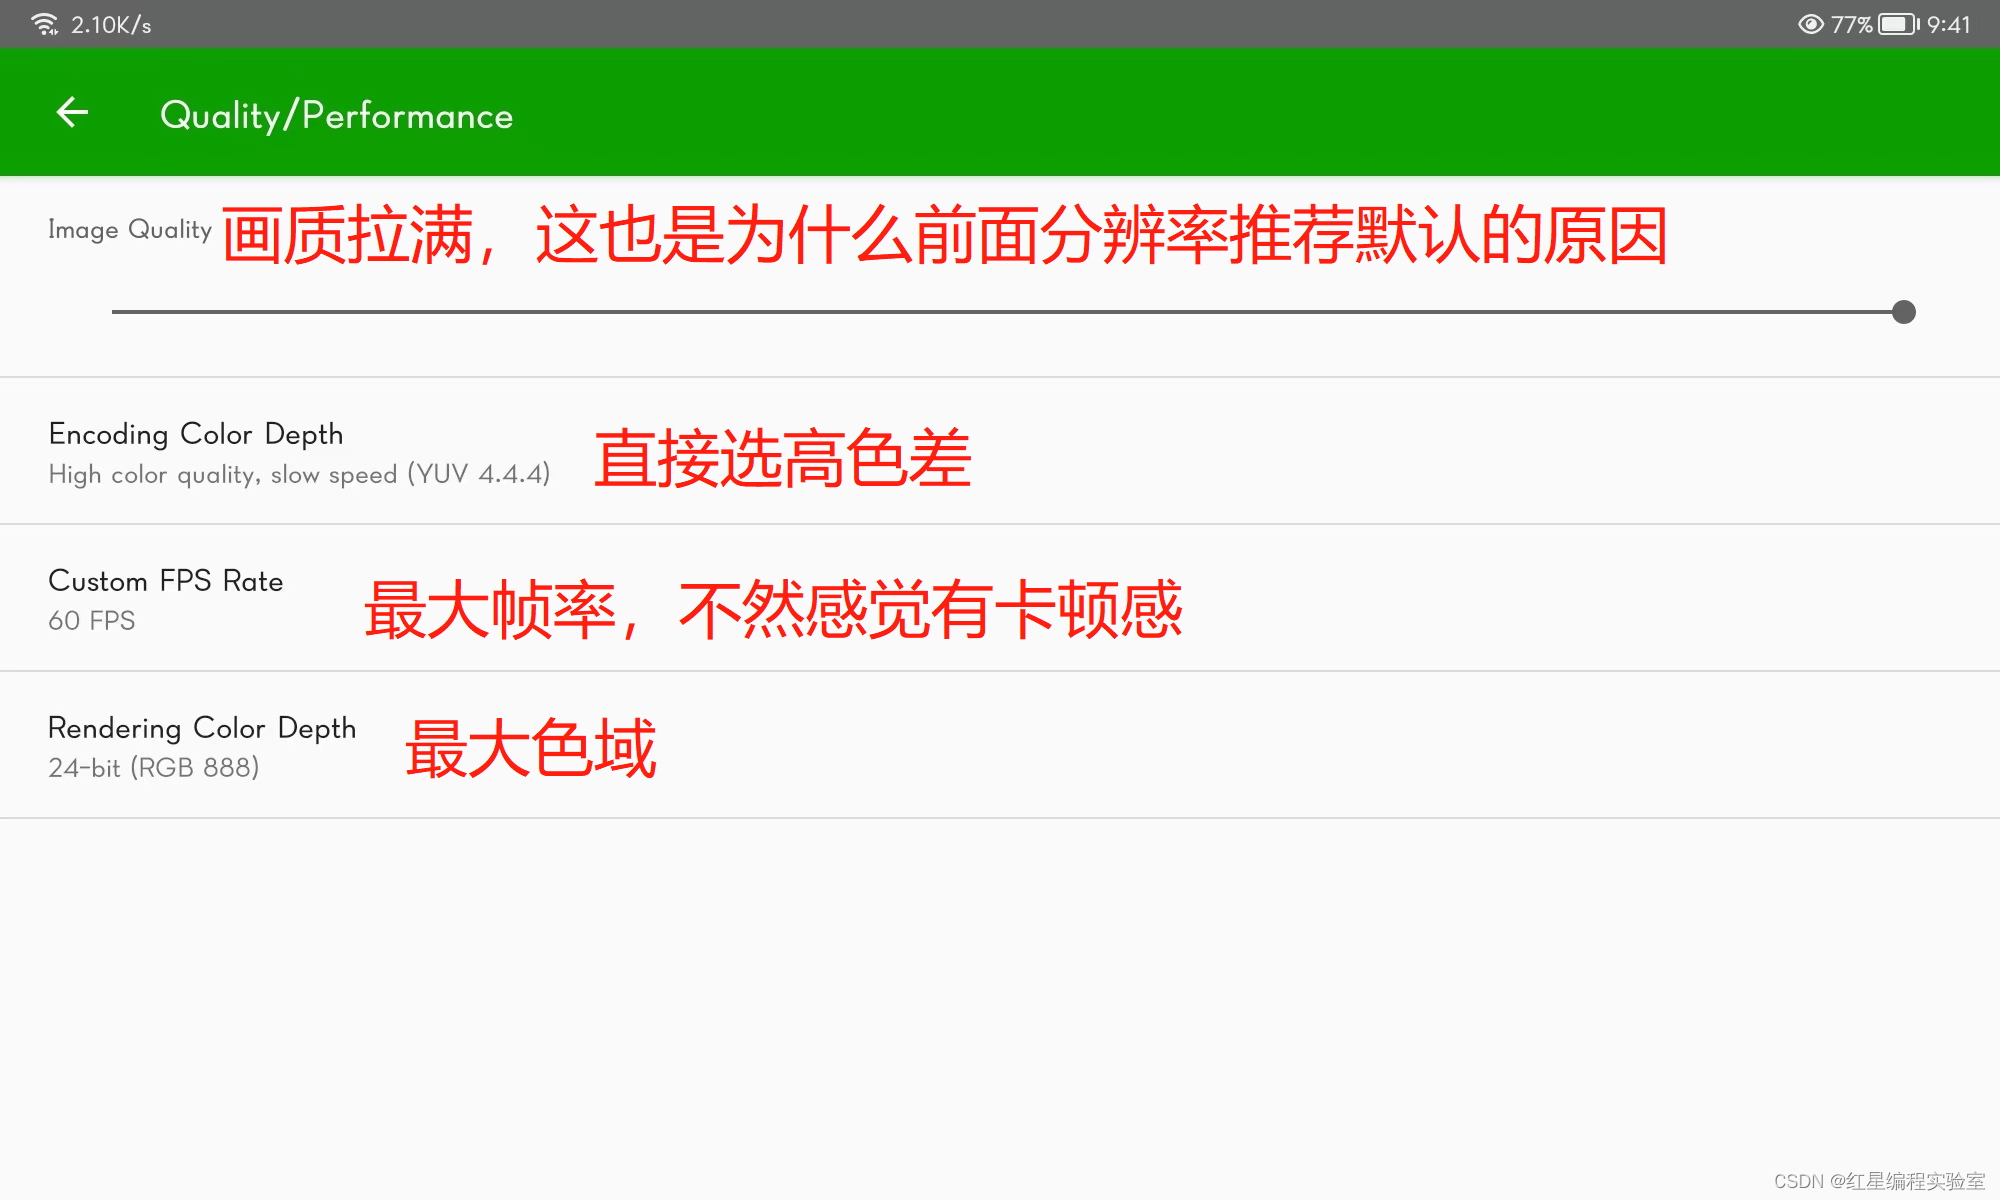Image resolution: width=2000 pixels, height=1200 pixels.
Task: Go back with the arrow icon
Action: point(72,113)
